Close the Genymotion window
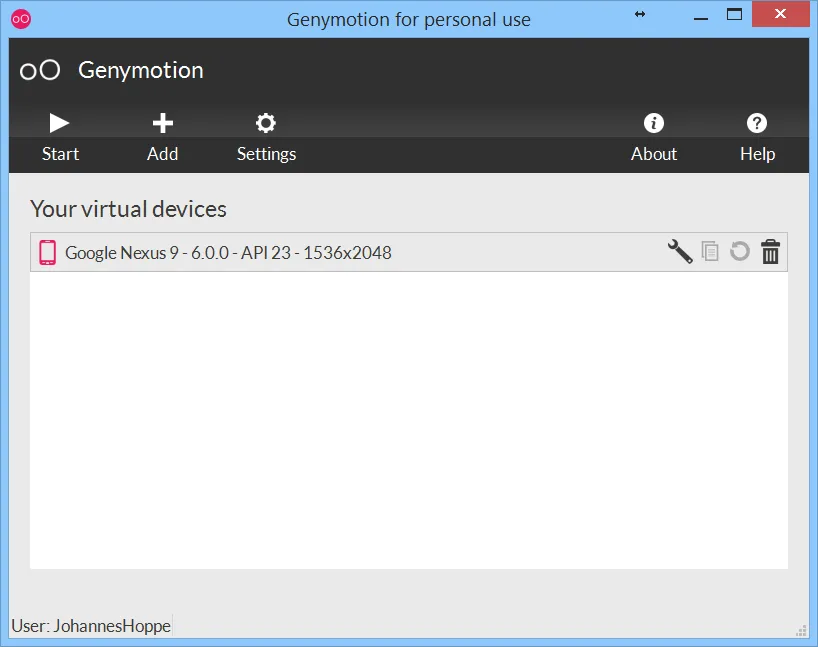This screenshot has height=647, width=818. pyautogui.click(x=780, y=14)
